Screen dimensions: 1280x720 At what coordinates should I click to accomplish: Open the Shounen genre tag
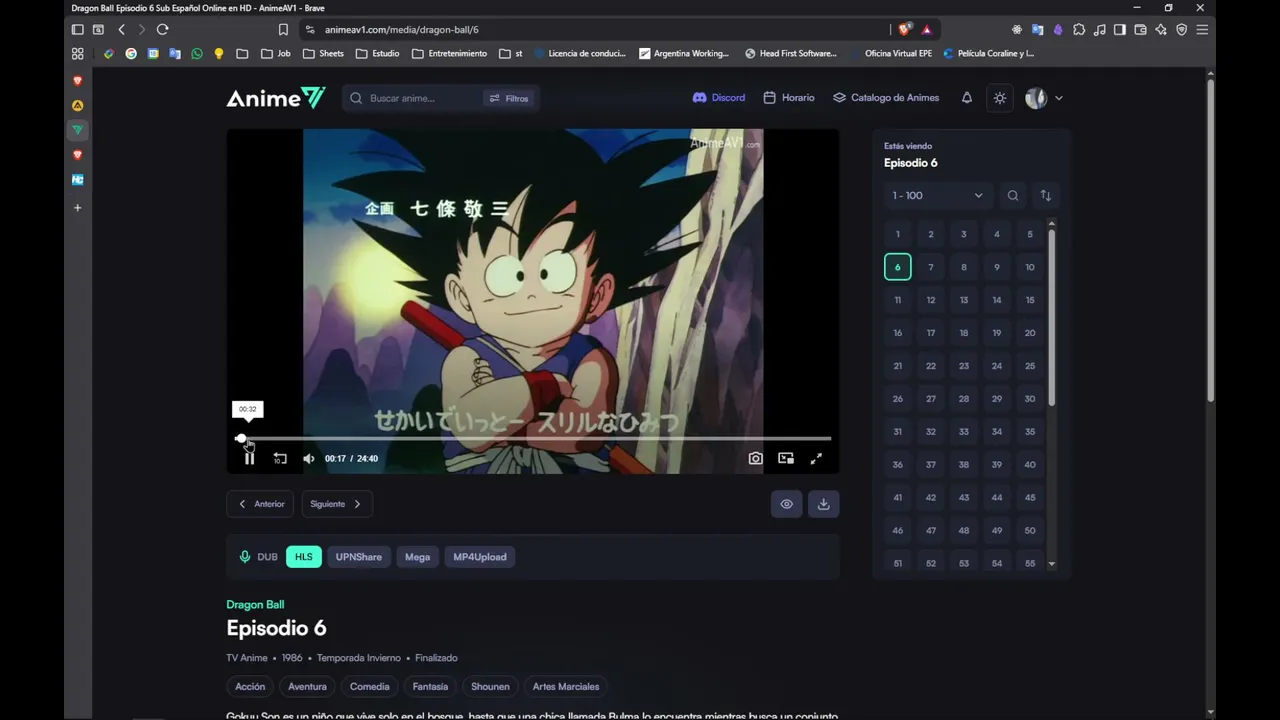490,687
